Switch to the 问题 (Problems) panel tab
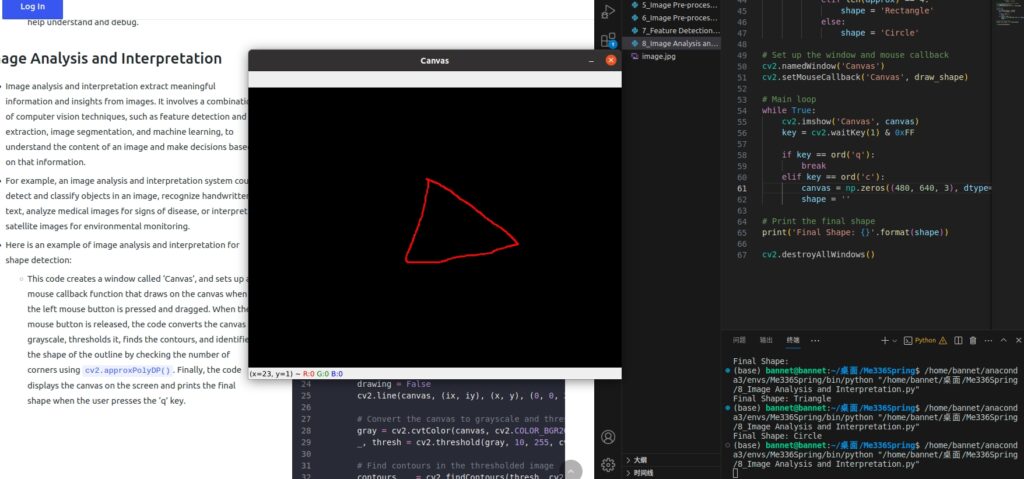The image size is (1024, 479). [x=739, y=340]
